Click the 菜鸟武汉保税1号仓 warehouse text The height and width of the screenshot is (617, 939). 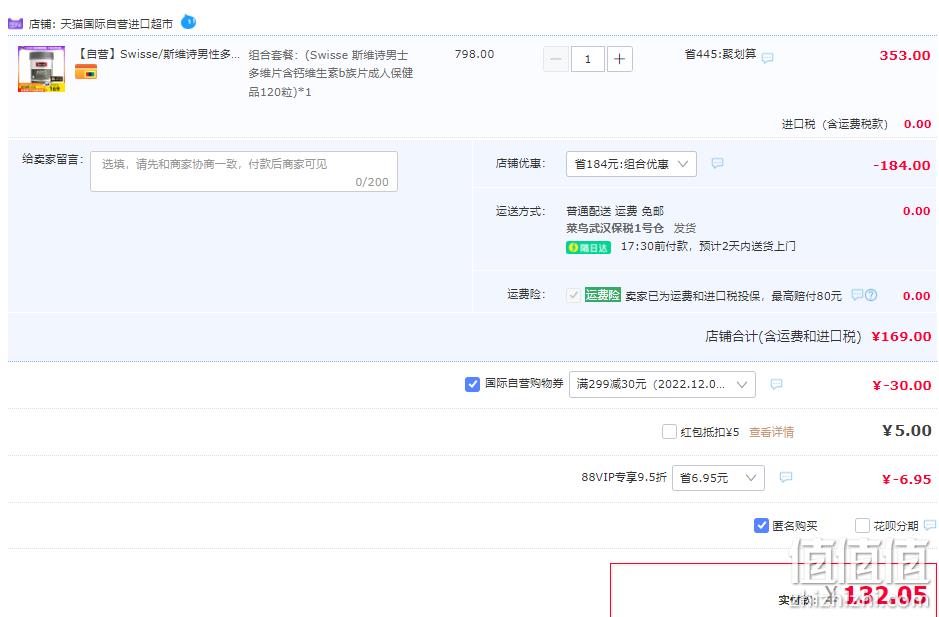click(615, 228)
